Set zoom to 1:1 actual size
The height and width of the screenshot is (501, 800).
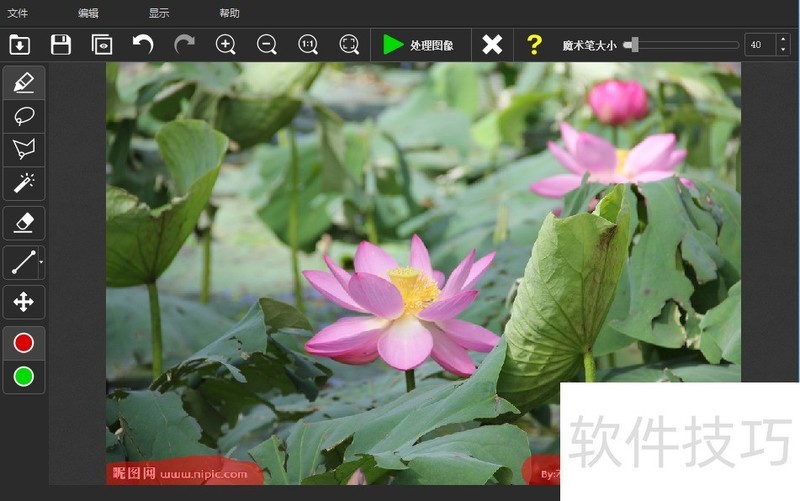coord(308,45)
